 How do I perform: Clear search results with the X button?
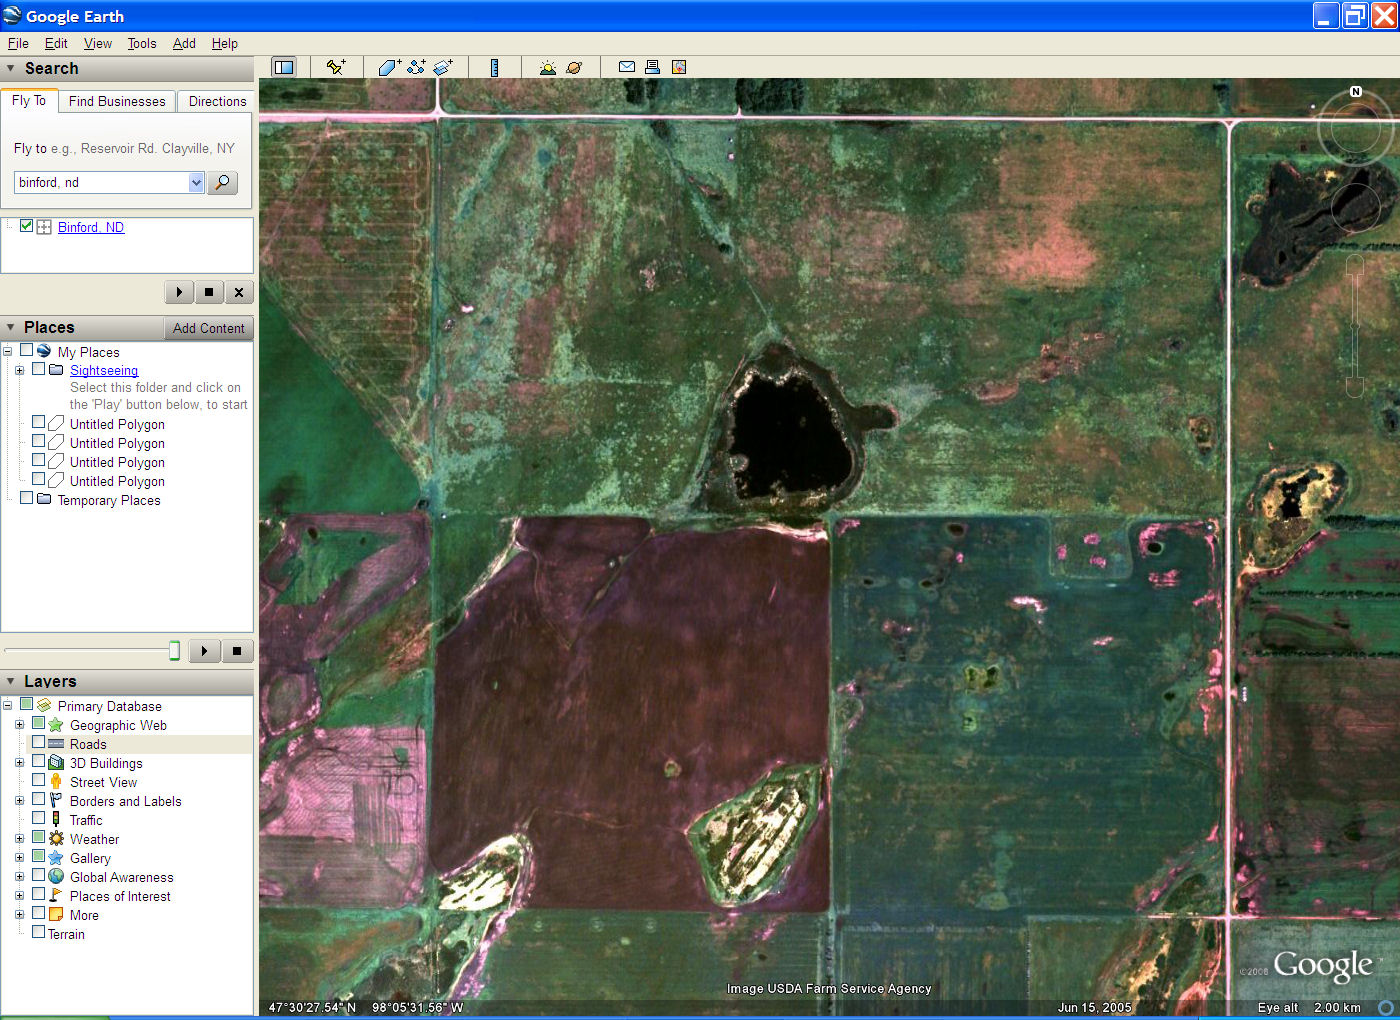click(239, 292)
